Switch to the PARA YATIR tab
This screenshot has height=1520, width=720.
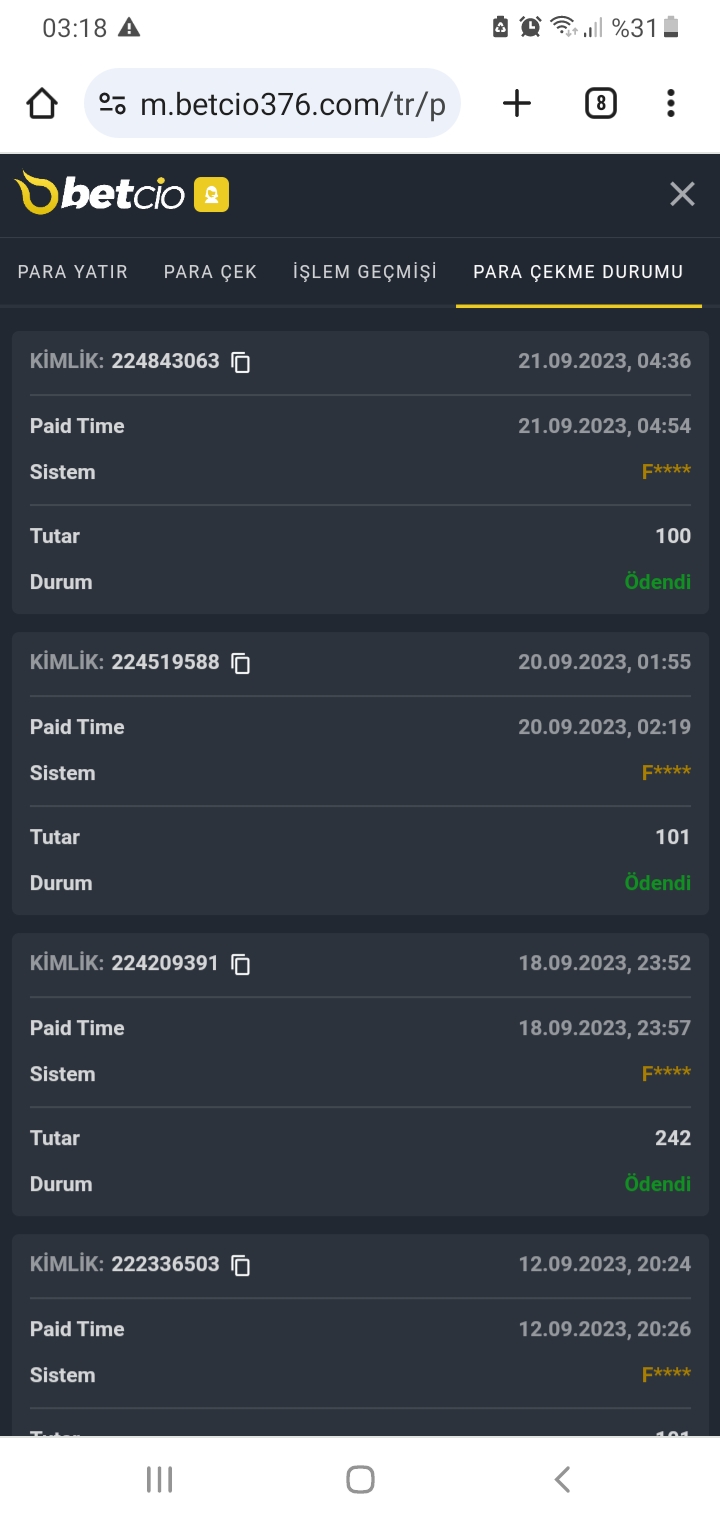(73, 272)
